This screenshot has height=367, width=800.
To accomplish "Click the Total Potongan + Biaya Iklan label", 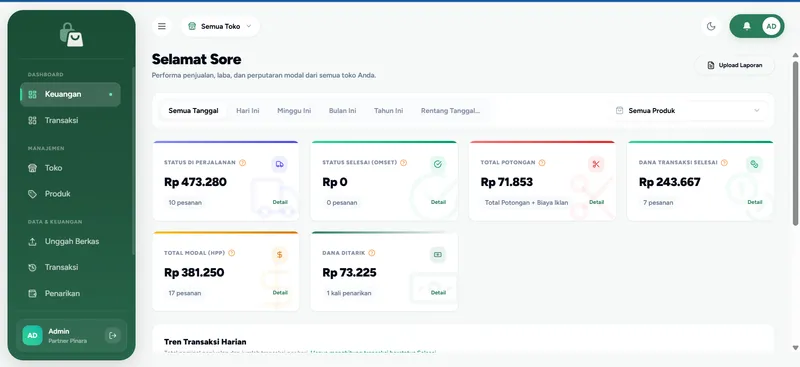I will tap(527, 203).
